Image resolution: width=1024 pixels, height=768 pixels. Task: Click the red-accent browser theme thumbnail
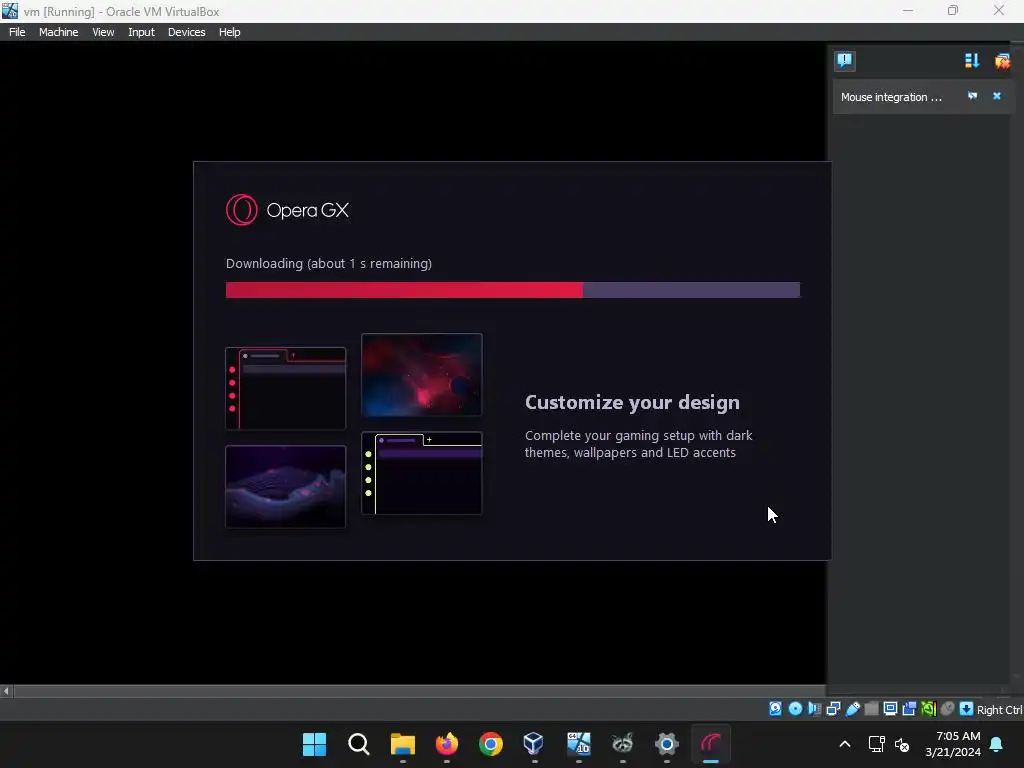[285, 389]
